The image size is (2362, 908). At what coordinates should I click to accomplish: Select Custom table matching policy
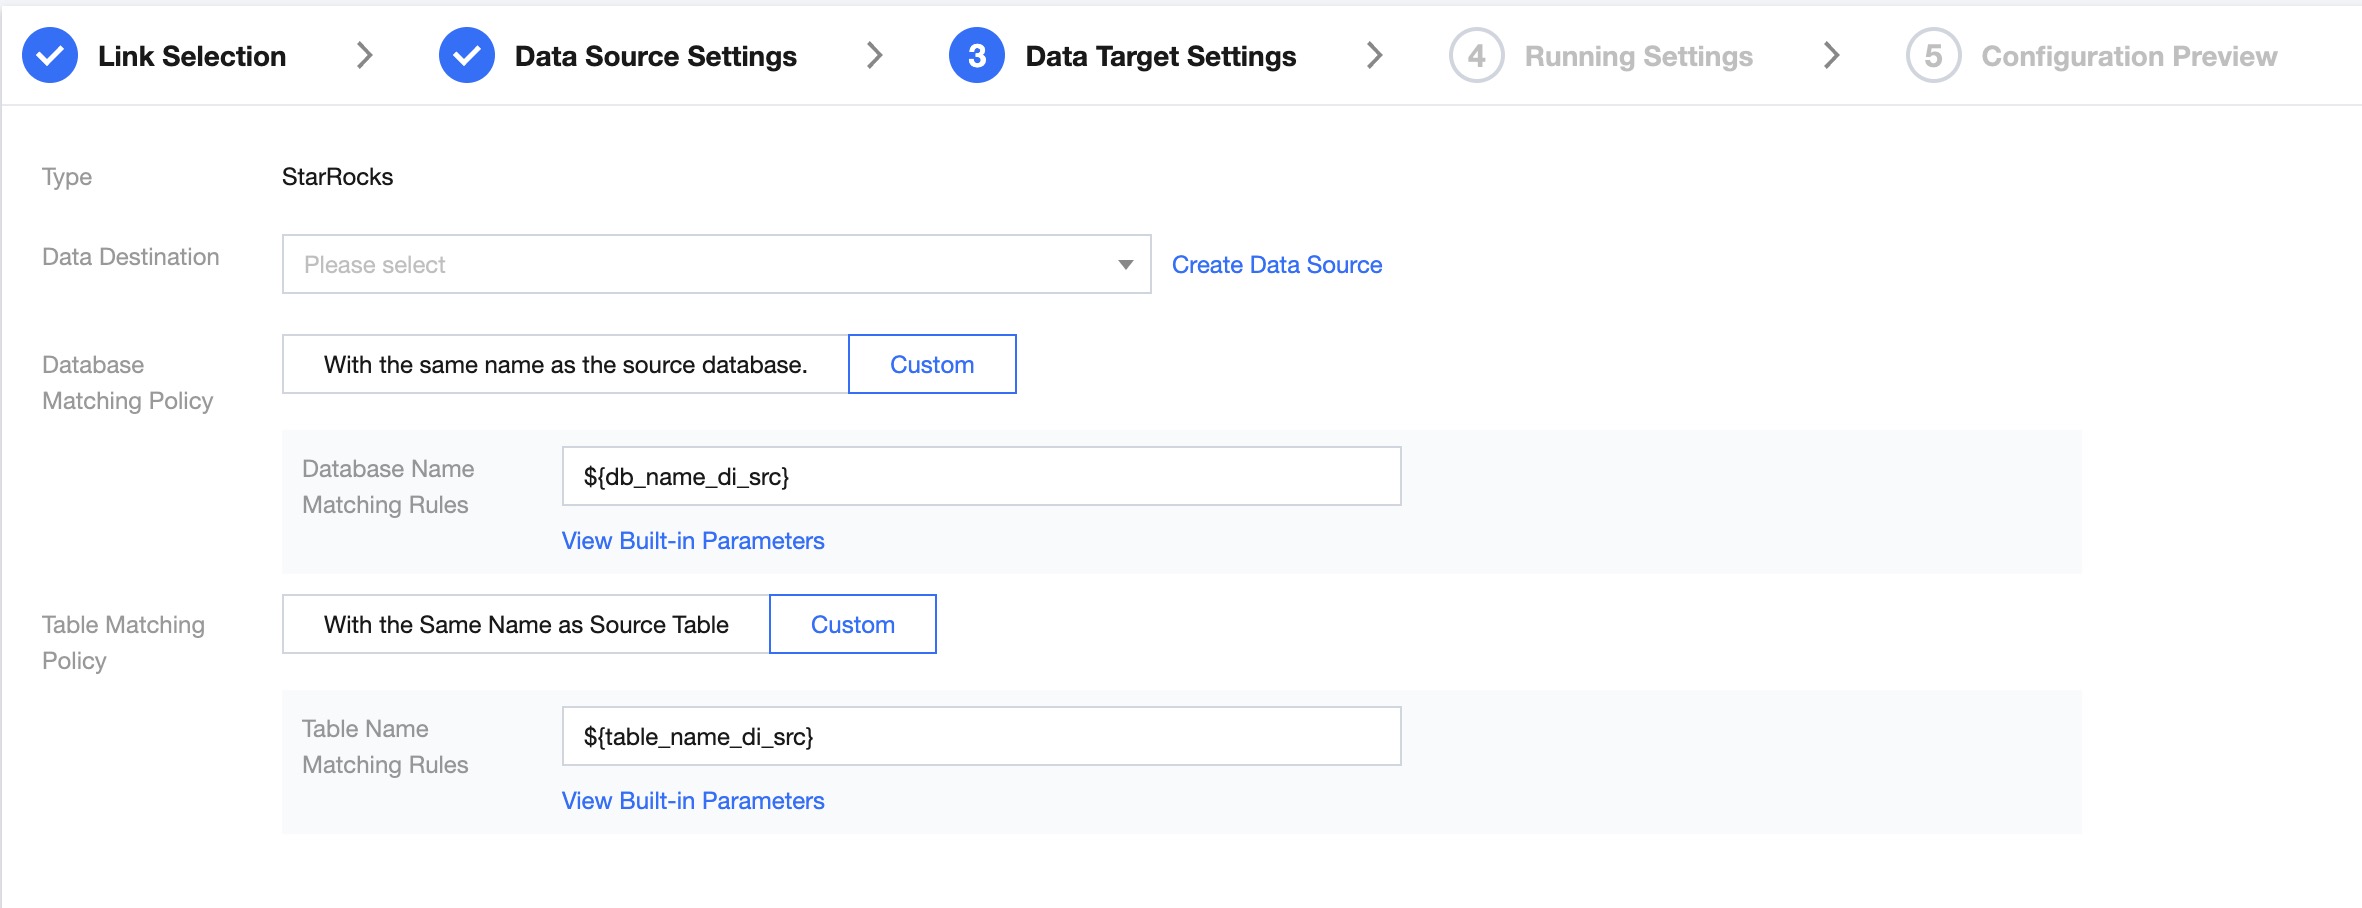852,625
